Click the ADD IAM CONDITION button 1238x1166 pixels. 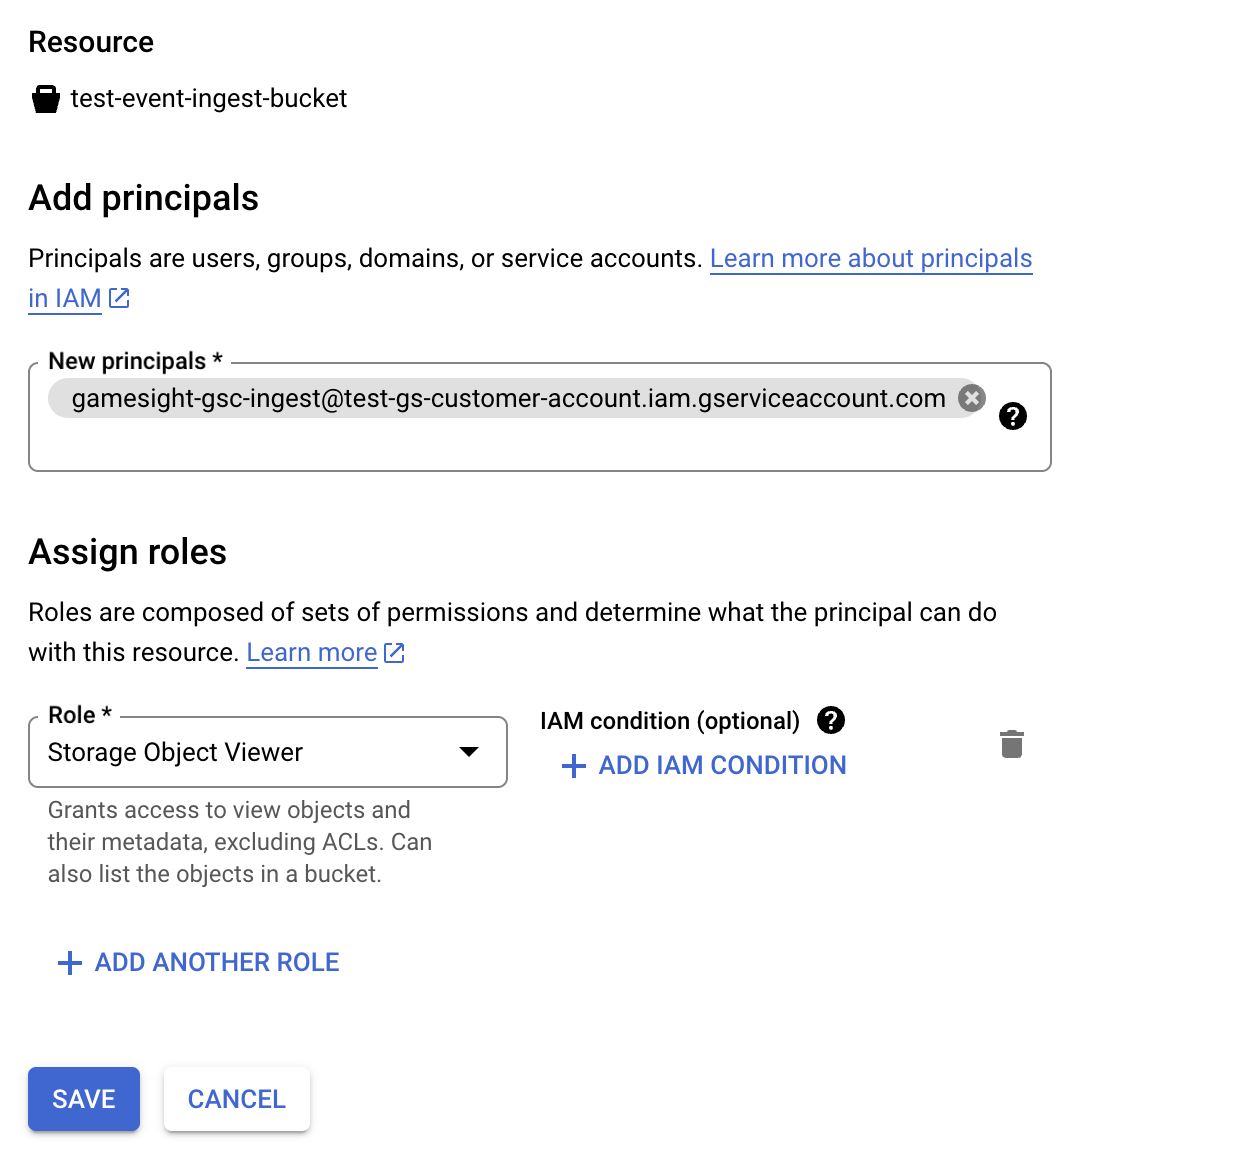click(704, 766)
